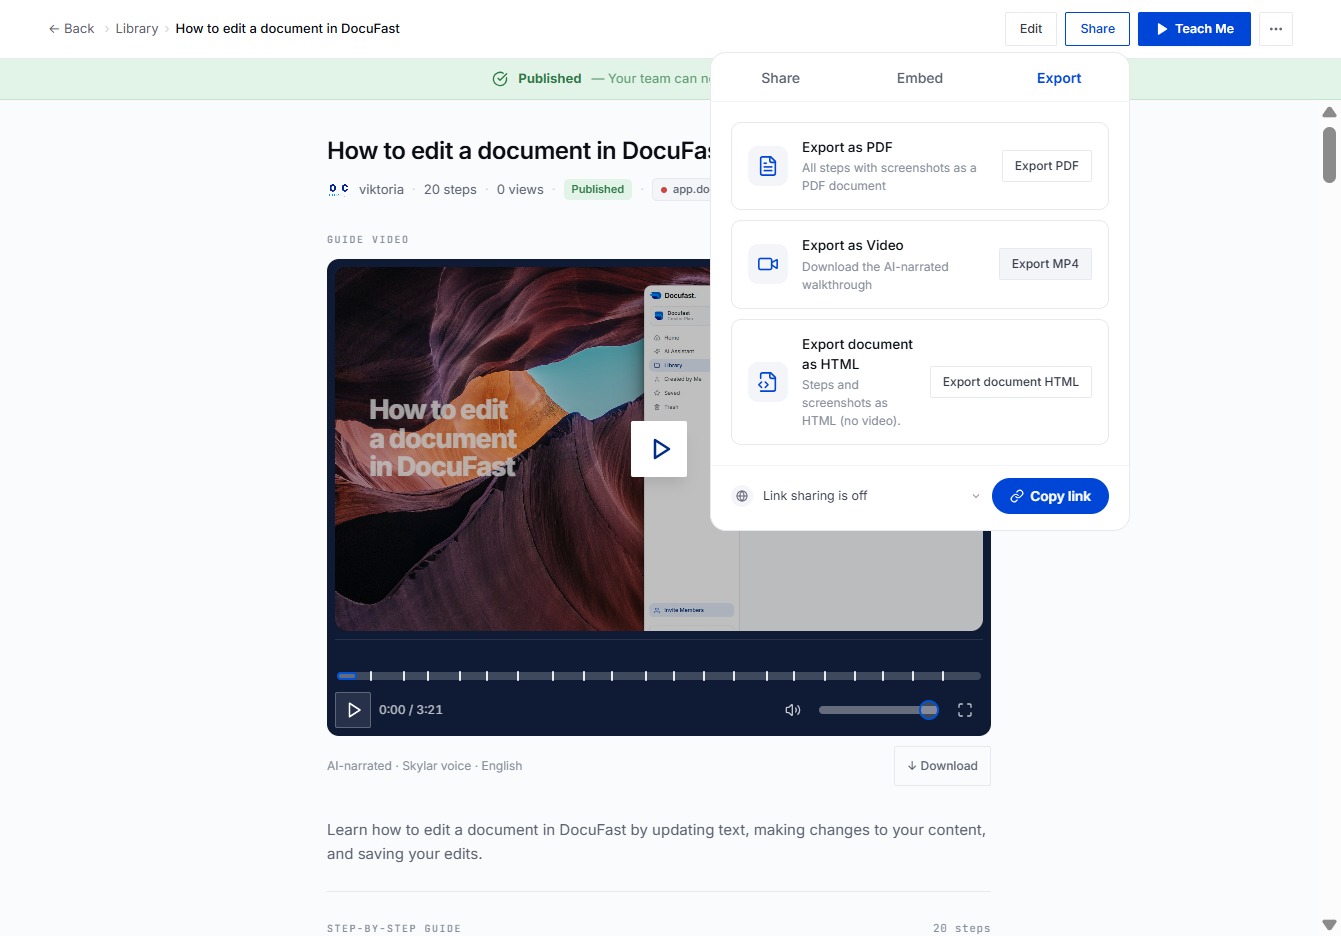The height and width of the screenshot is (936, 1341).
Task: Click the '20 steps' text under title
Action: tap(450, 189)
